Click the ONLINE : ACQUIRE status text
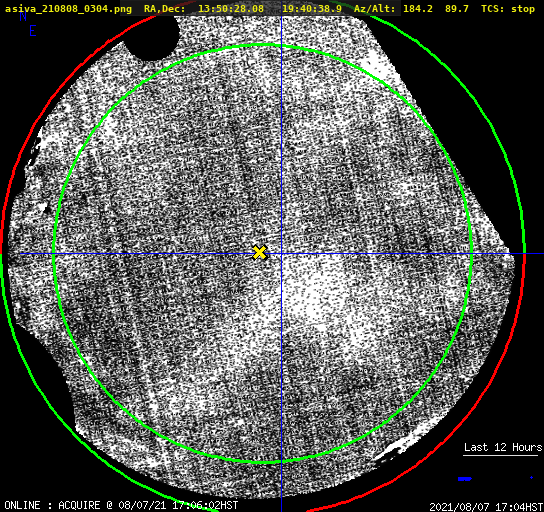The height and width of the screenshot is (512, 544). pos(52,505)
